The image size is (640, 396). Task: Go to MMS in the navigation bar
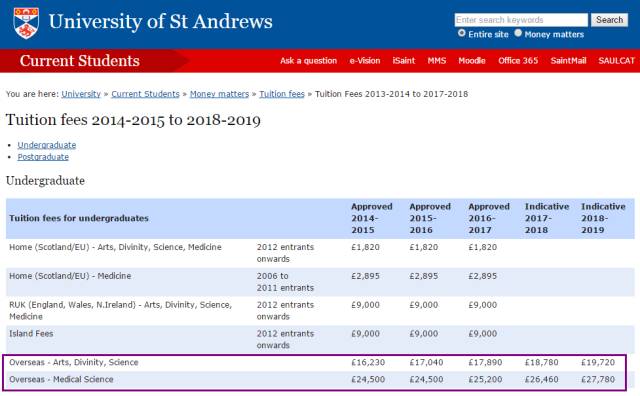[x=437, y=61]
